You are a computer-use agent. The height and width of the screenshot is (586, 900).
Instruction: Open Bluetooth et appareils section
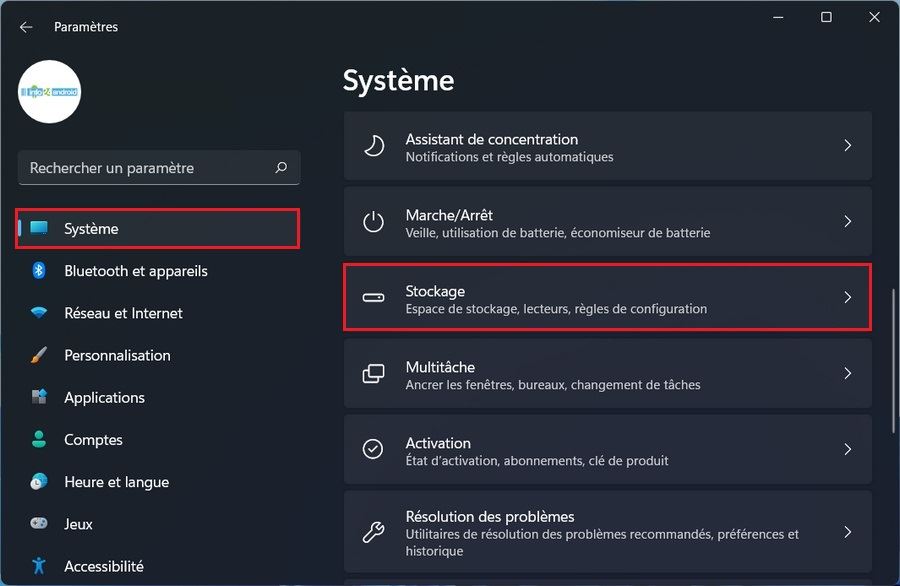click(136, 271)
